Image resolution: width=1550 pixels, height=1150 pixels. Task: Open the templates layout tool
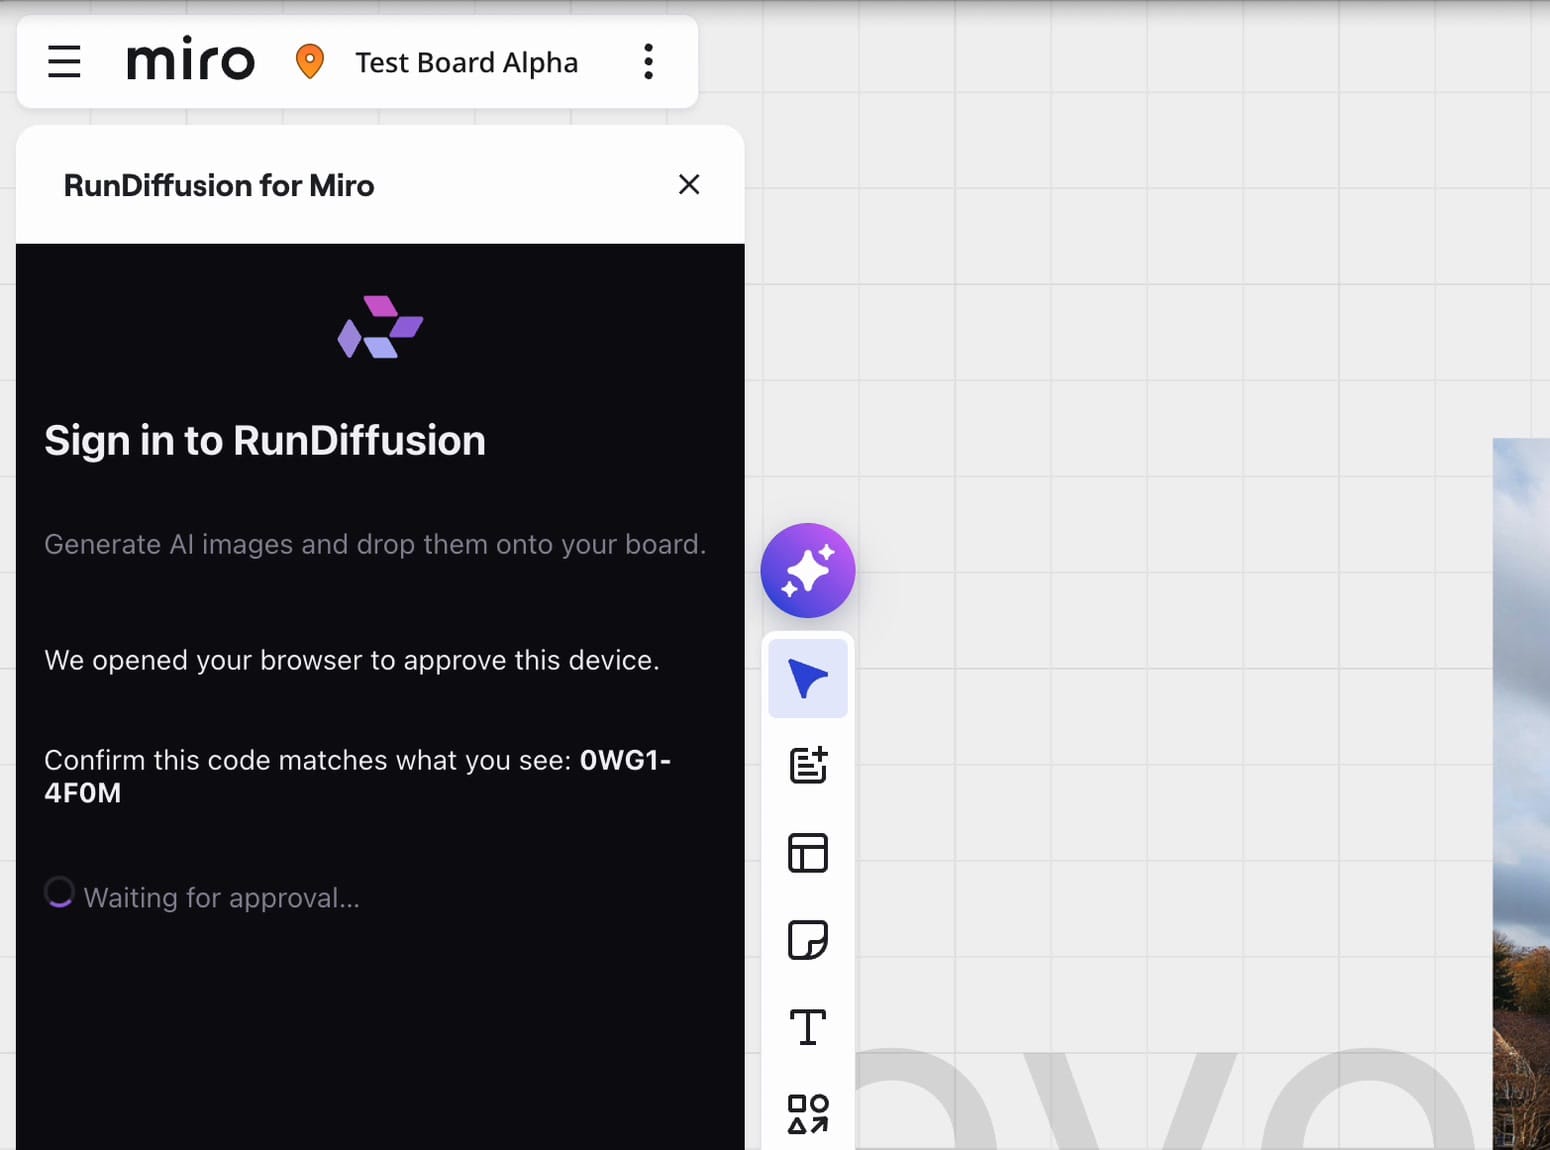pos(808,853)
